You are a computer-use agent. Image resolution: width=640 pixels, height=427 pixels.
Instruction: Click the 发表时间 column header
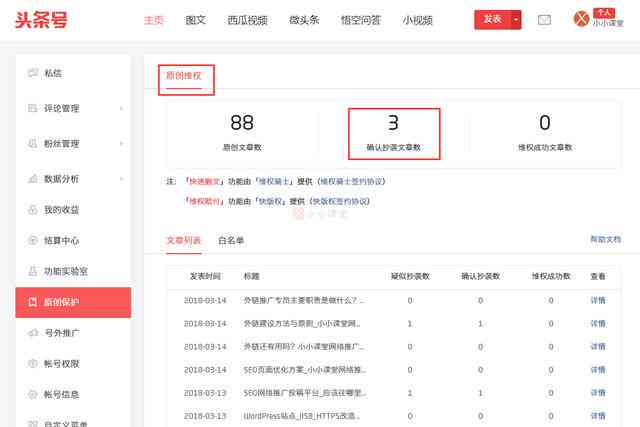[205, 276]
